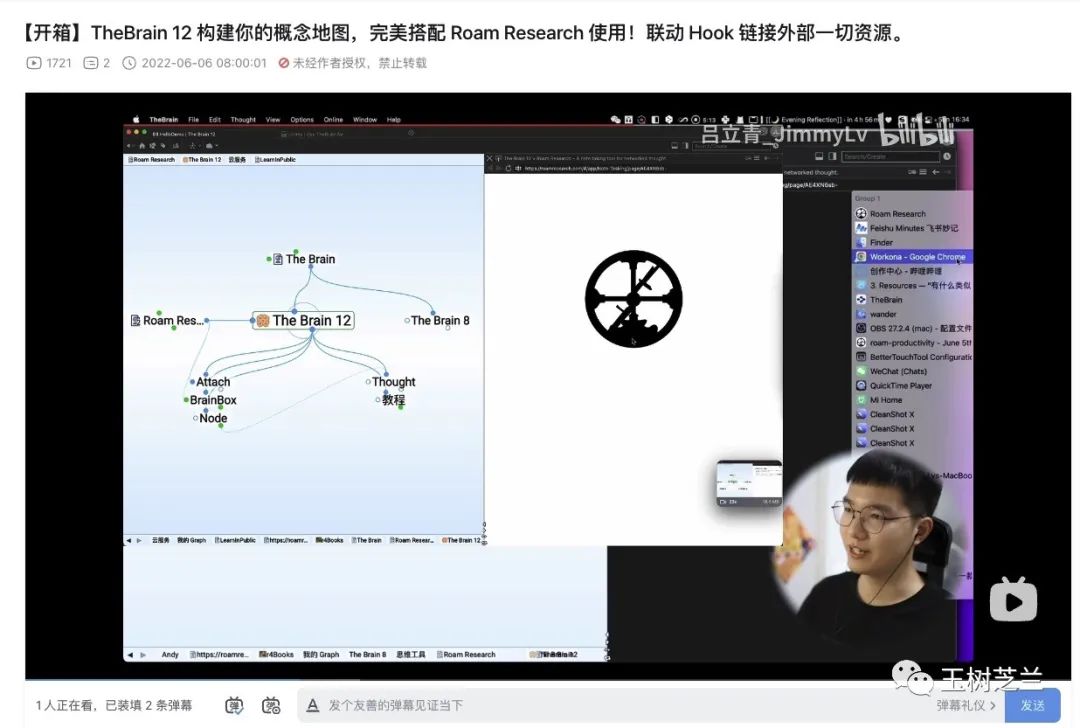Click the back arrow of the upper history bar

pyautogui.click(x=129, y=541)
